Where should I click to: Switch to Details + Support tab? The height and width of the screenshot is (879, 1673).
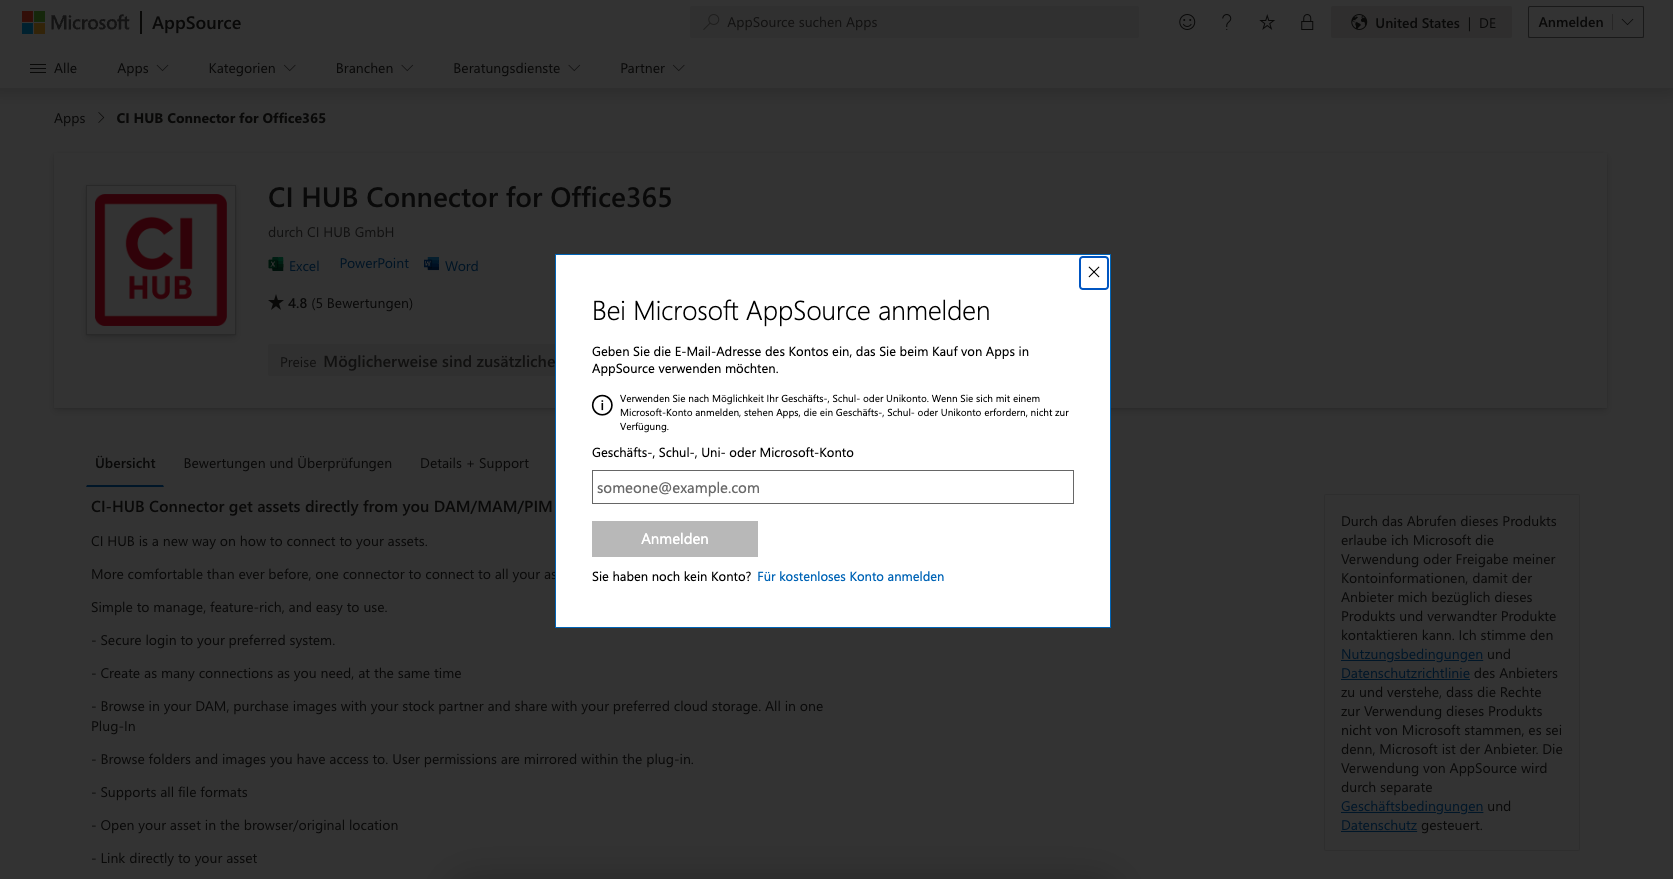click(x=474, y=463)
